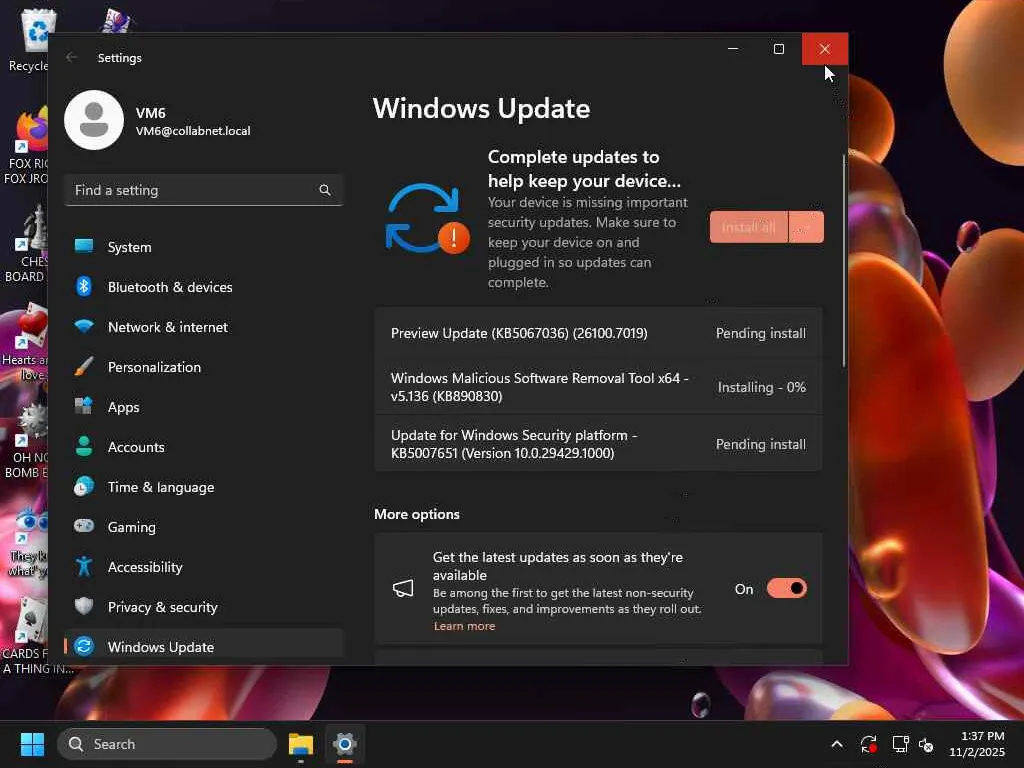Open File Explorer from the taskbar
The width and height of the screenshot is (1024, 768).
301,744
